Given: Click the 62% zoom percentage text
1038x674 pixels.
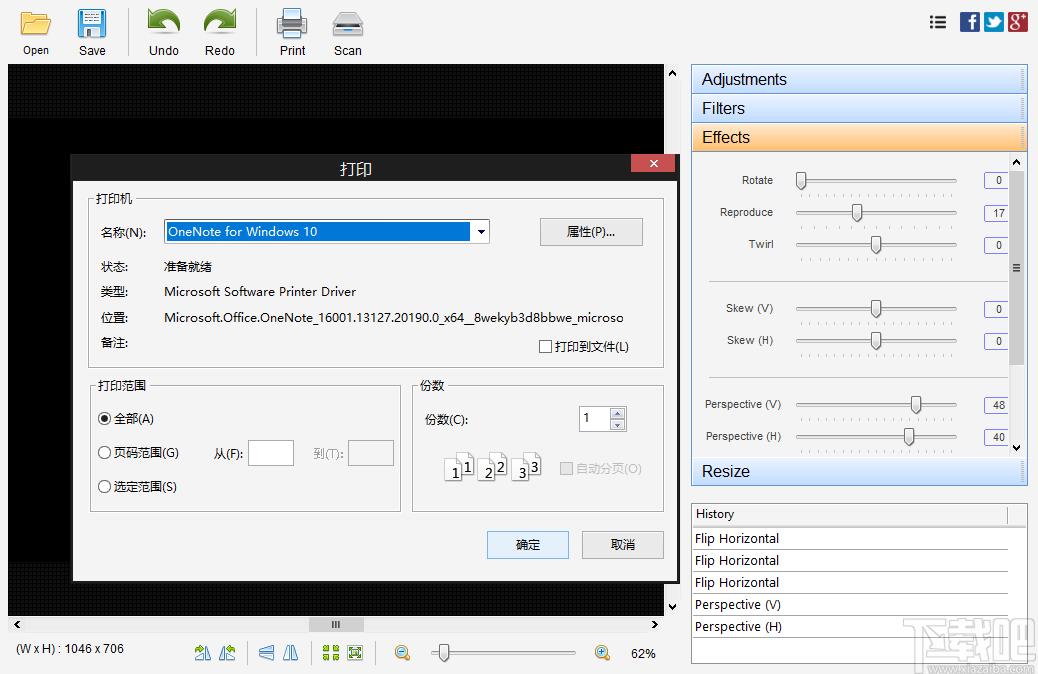Looking at the screenshot, I should click(x=643, y=653).
